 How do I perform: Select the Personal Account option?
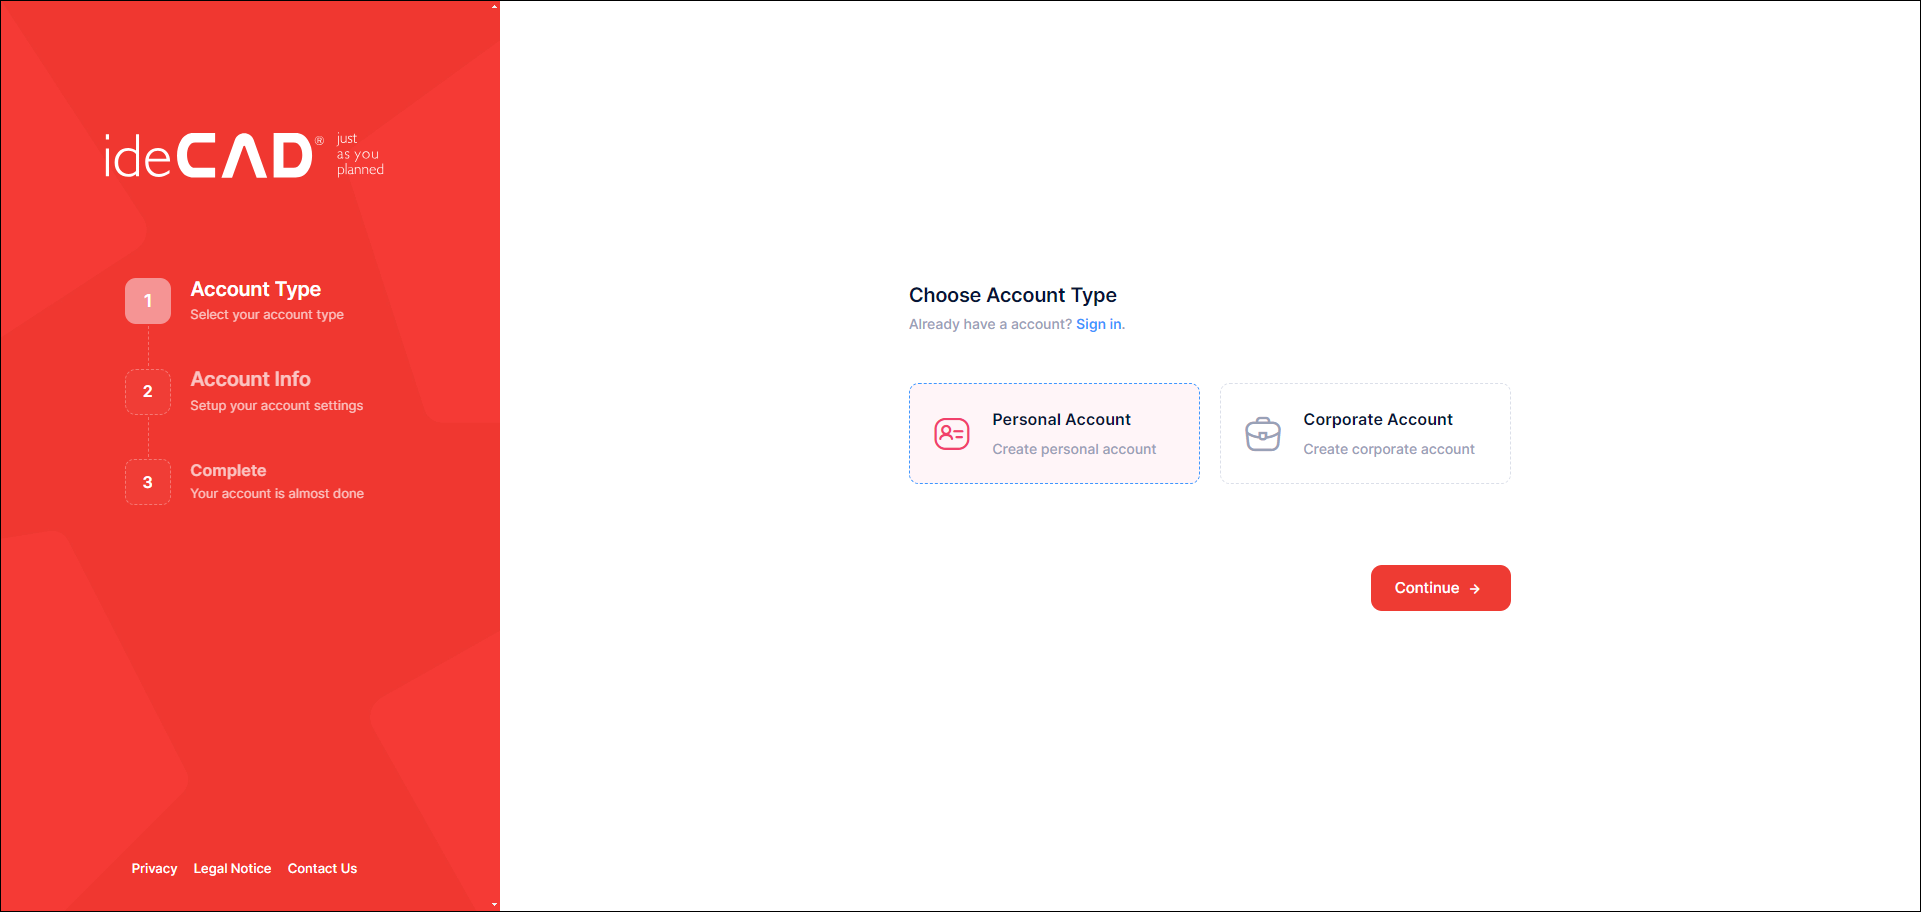coord(1061,420)
